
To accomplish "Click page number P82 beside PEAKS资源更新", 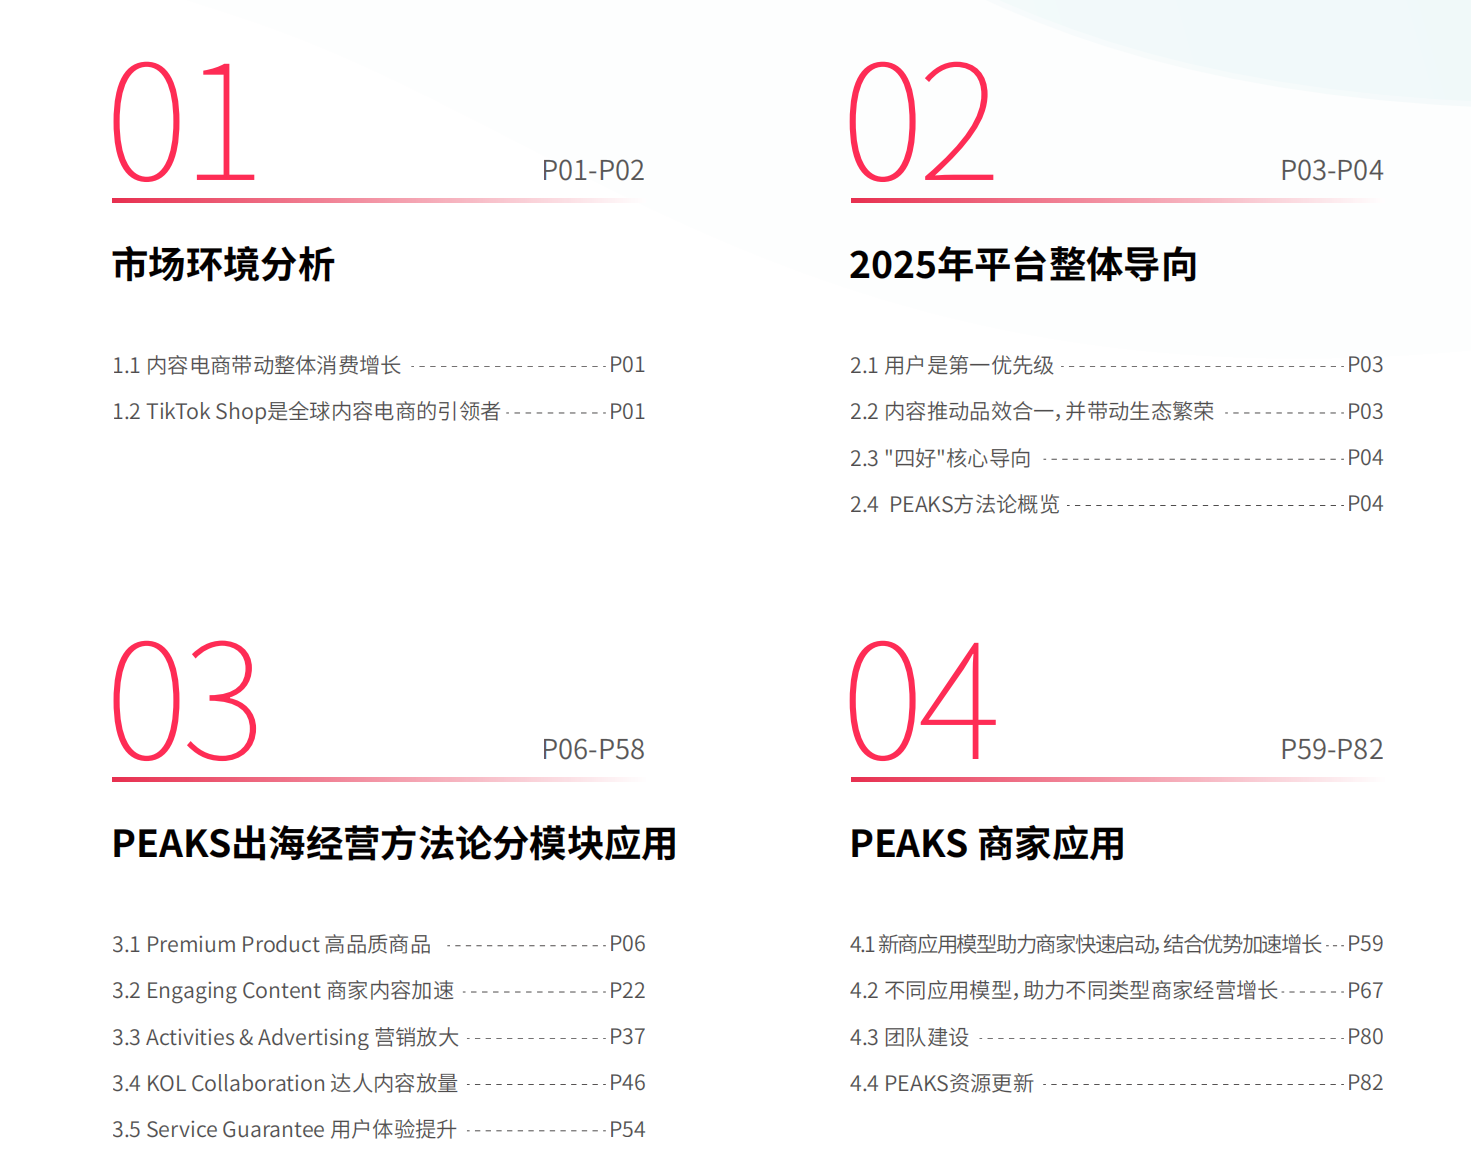I will tap(1365, 1083).
